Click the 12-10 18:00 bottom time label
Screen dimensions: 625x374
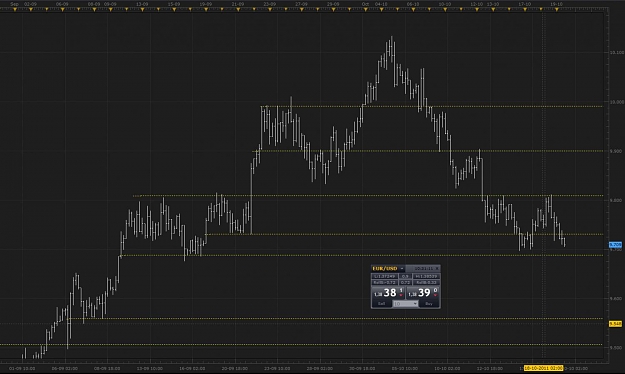(x=489, y=368)
